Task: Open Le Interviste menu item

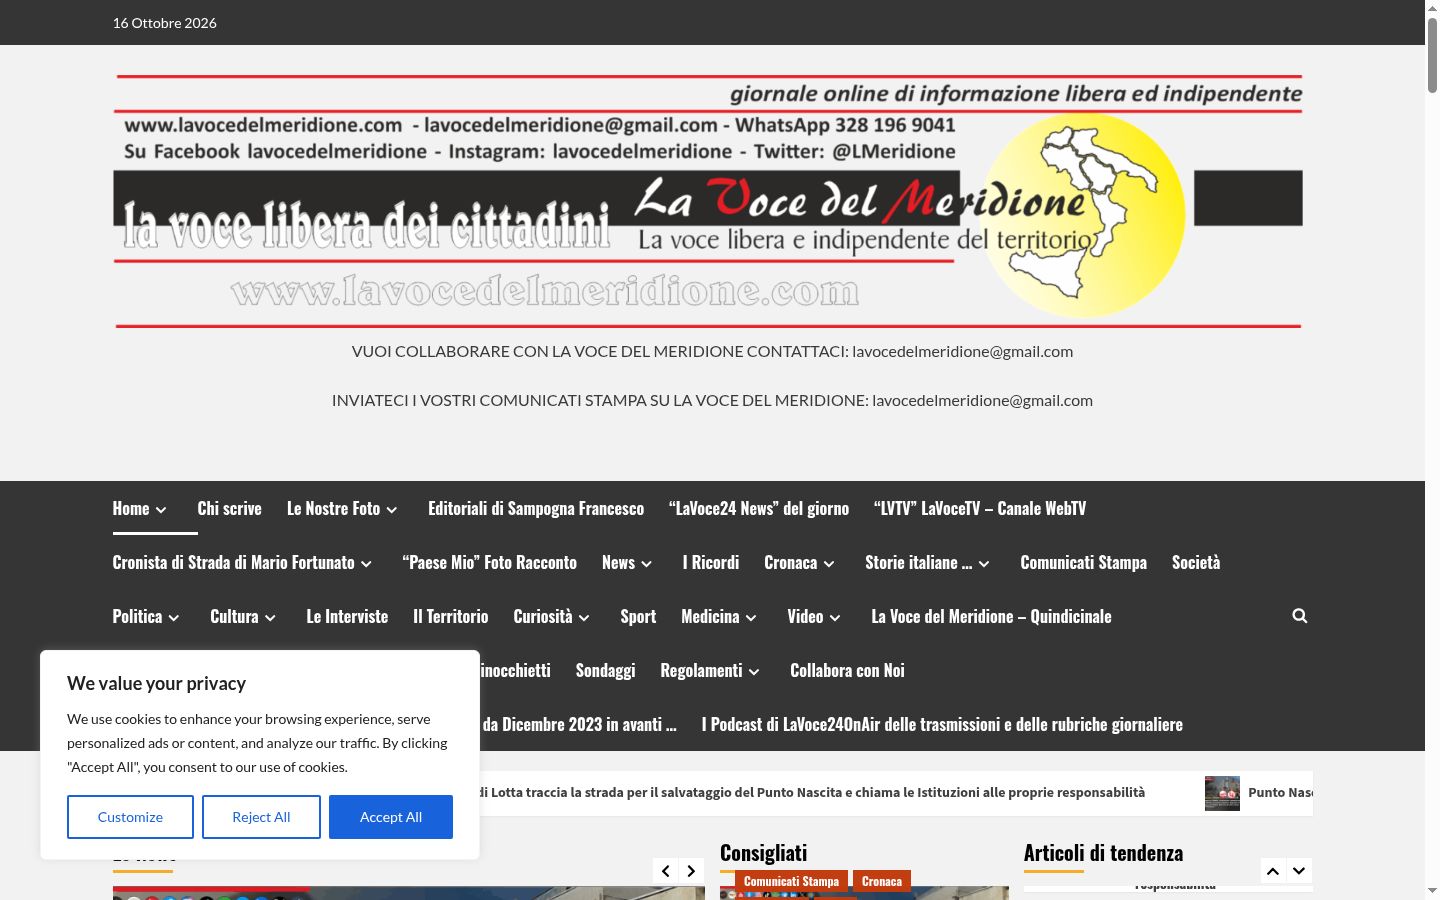Action: (347, 616)
